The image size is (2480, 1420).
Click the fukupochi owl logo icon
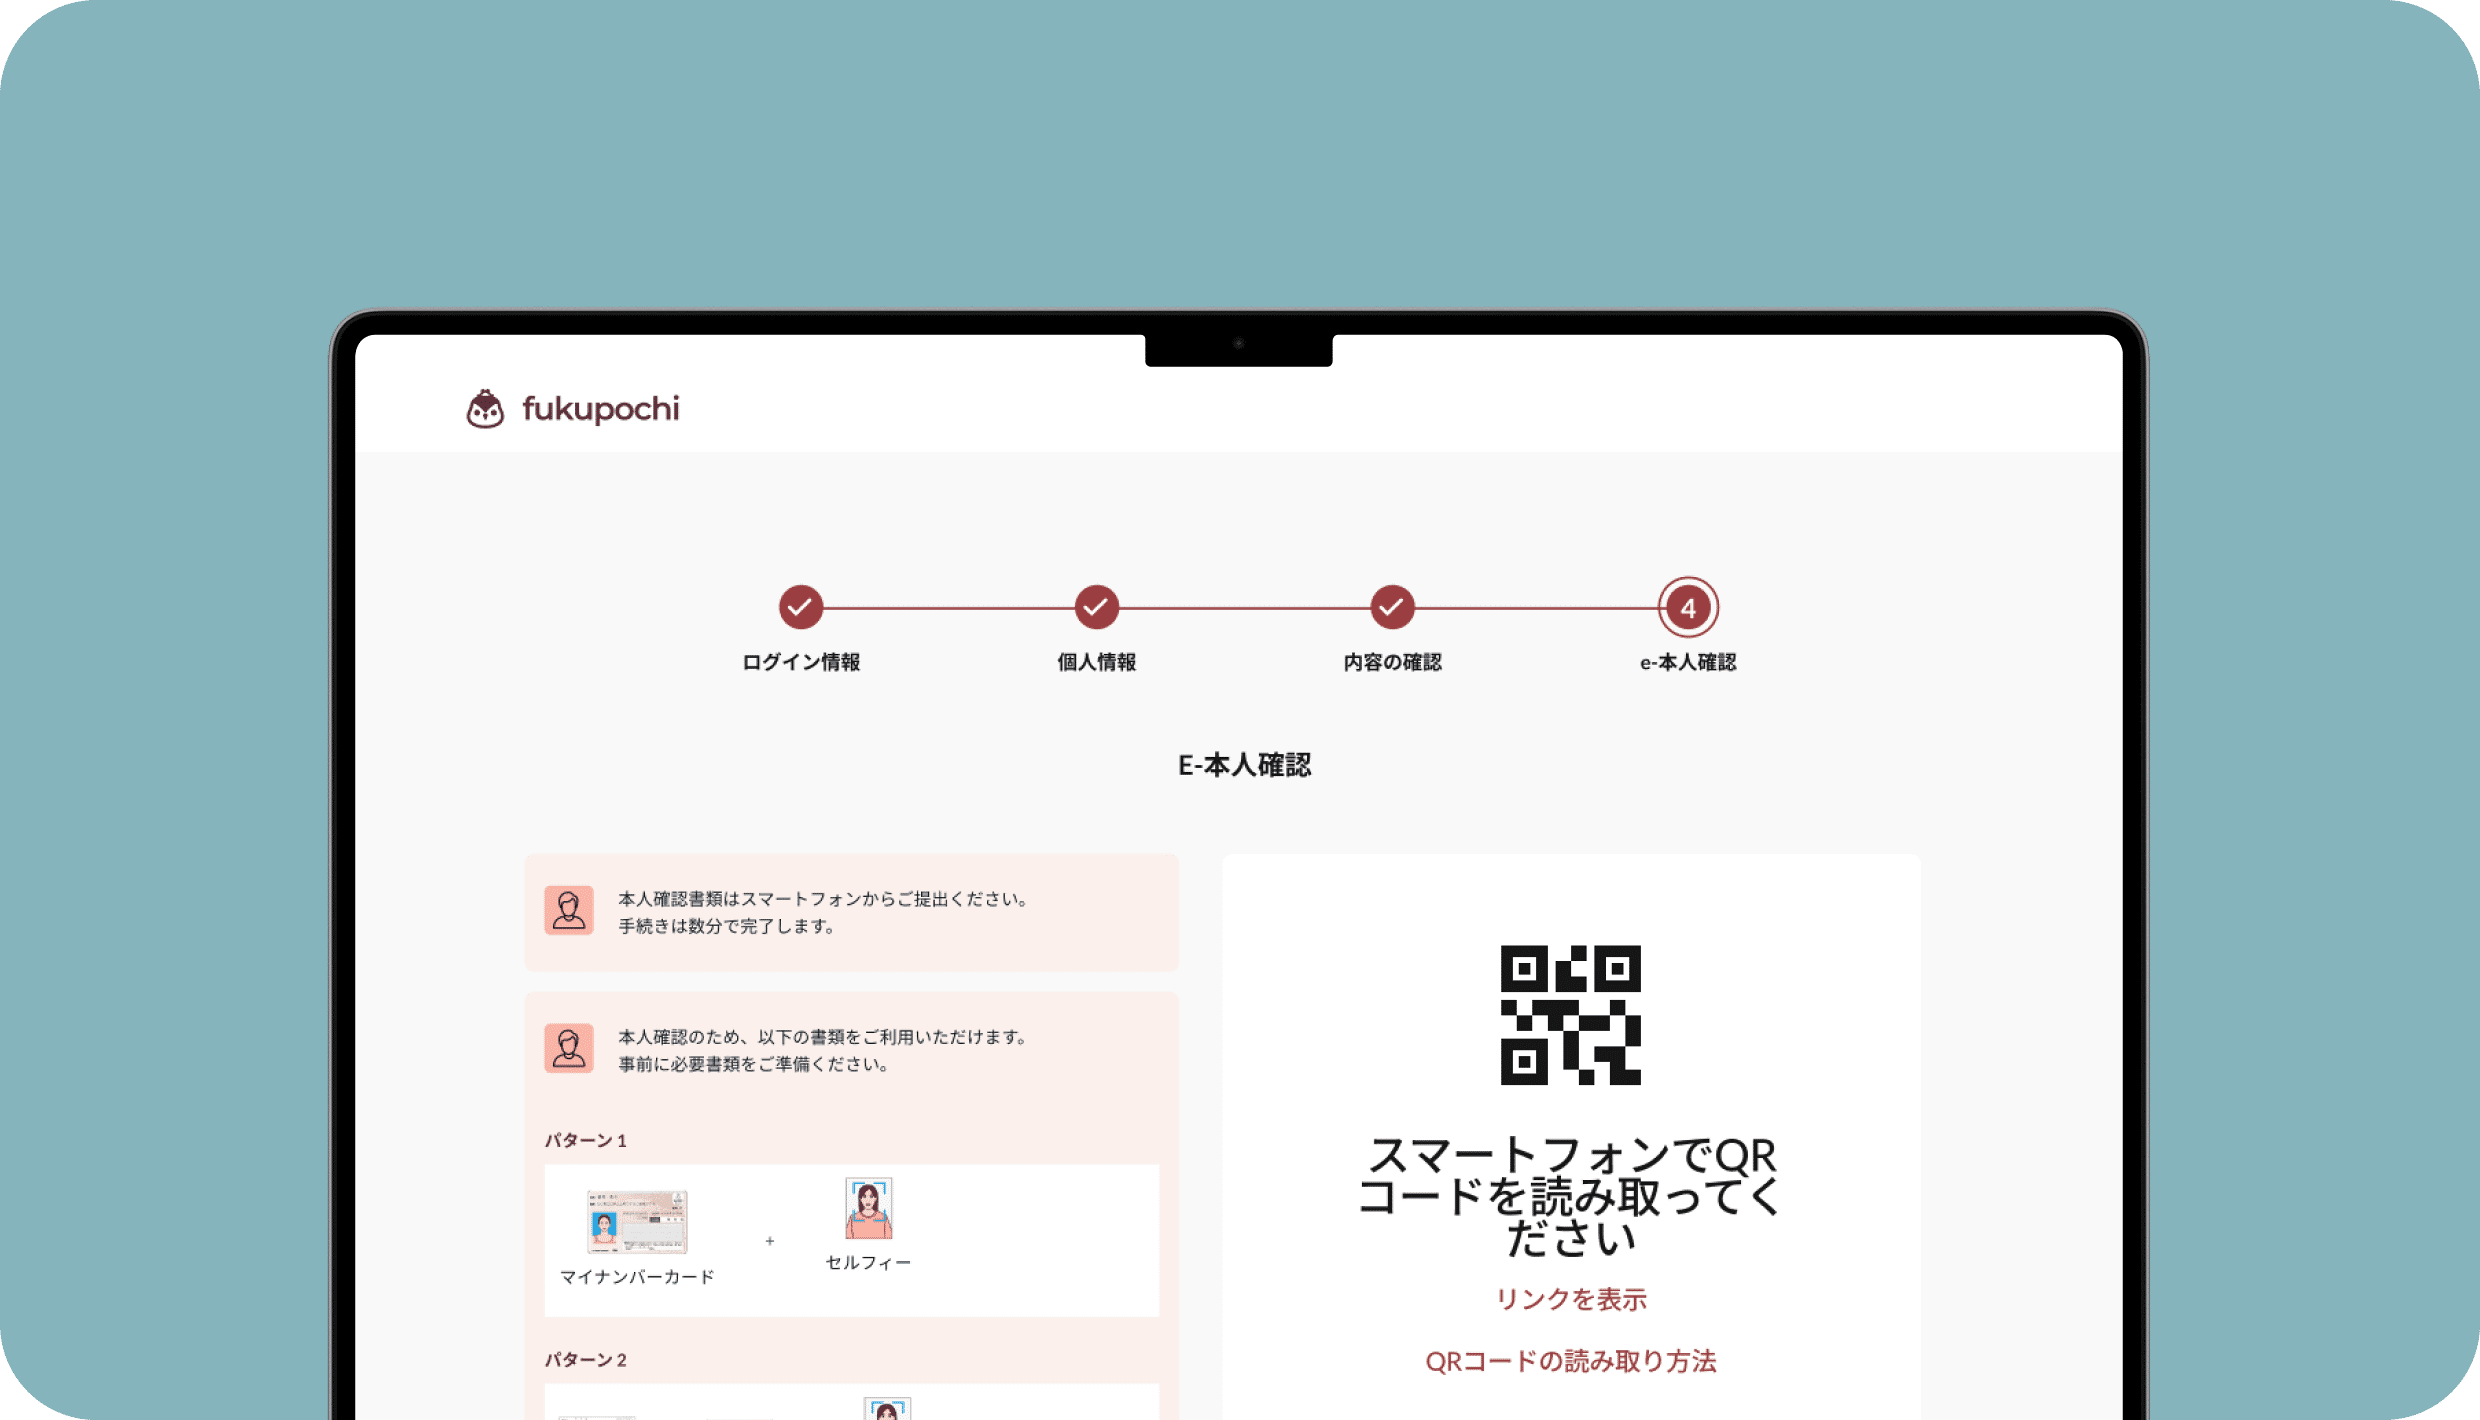point(485,409)
